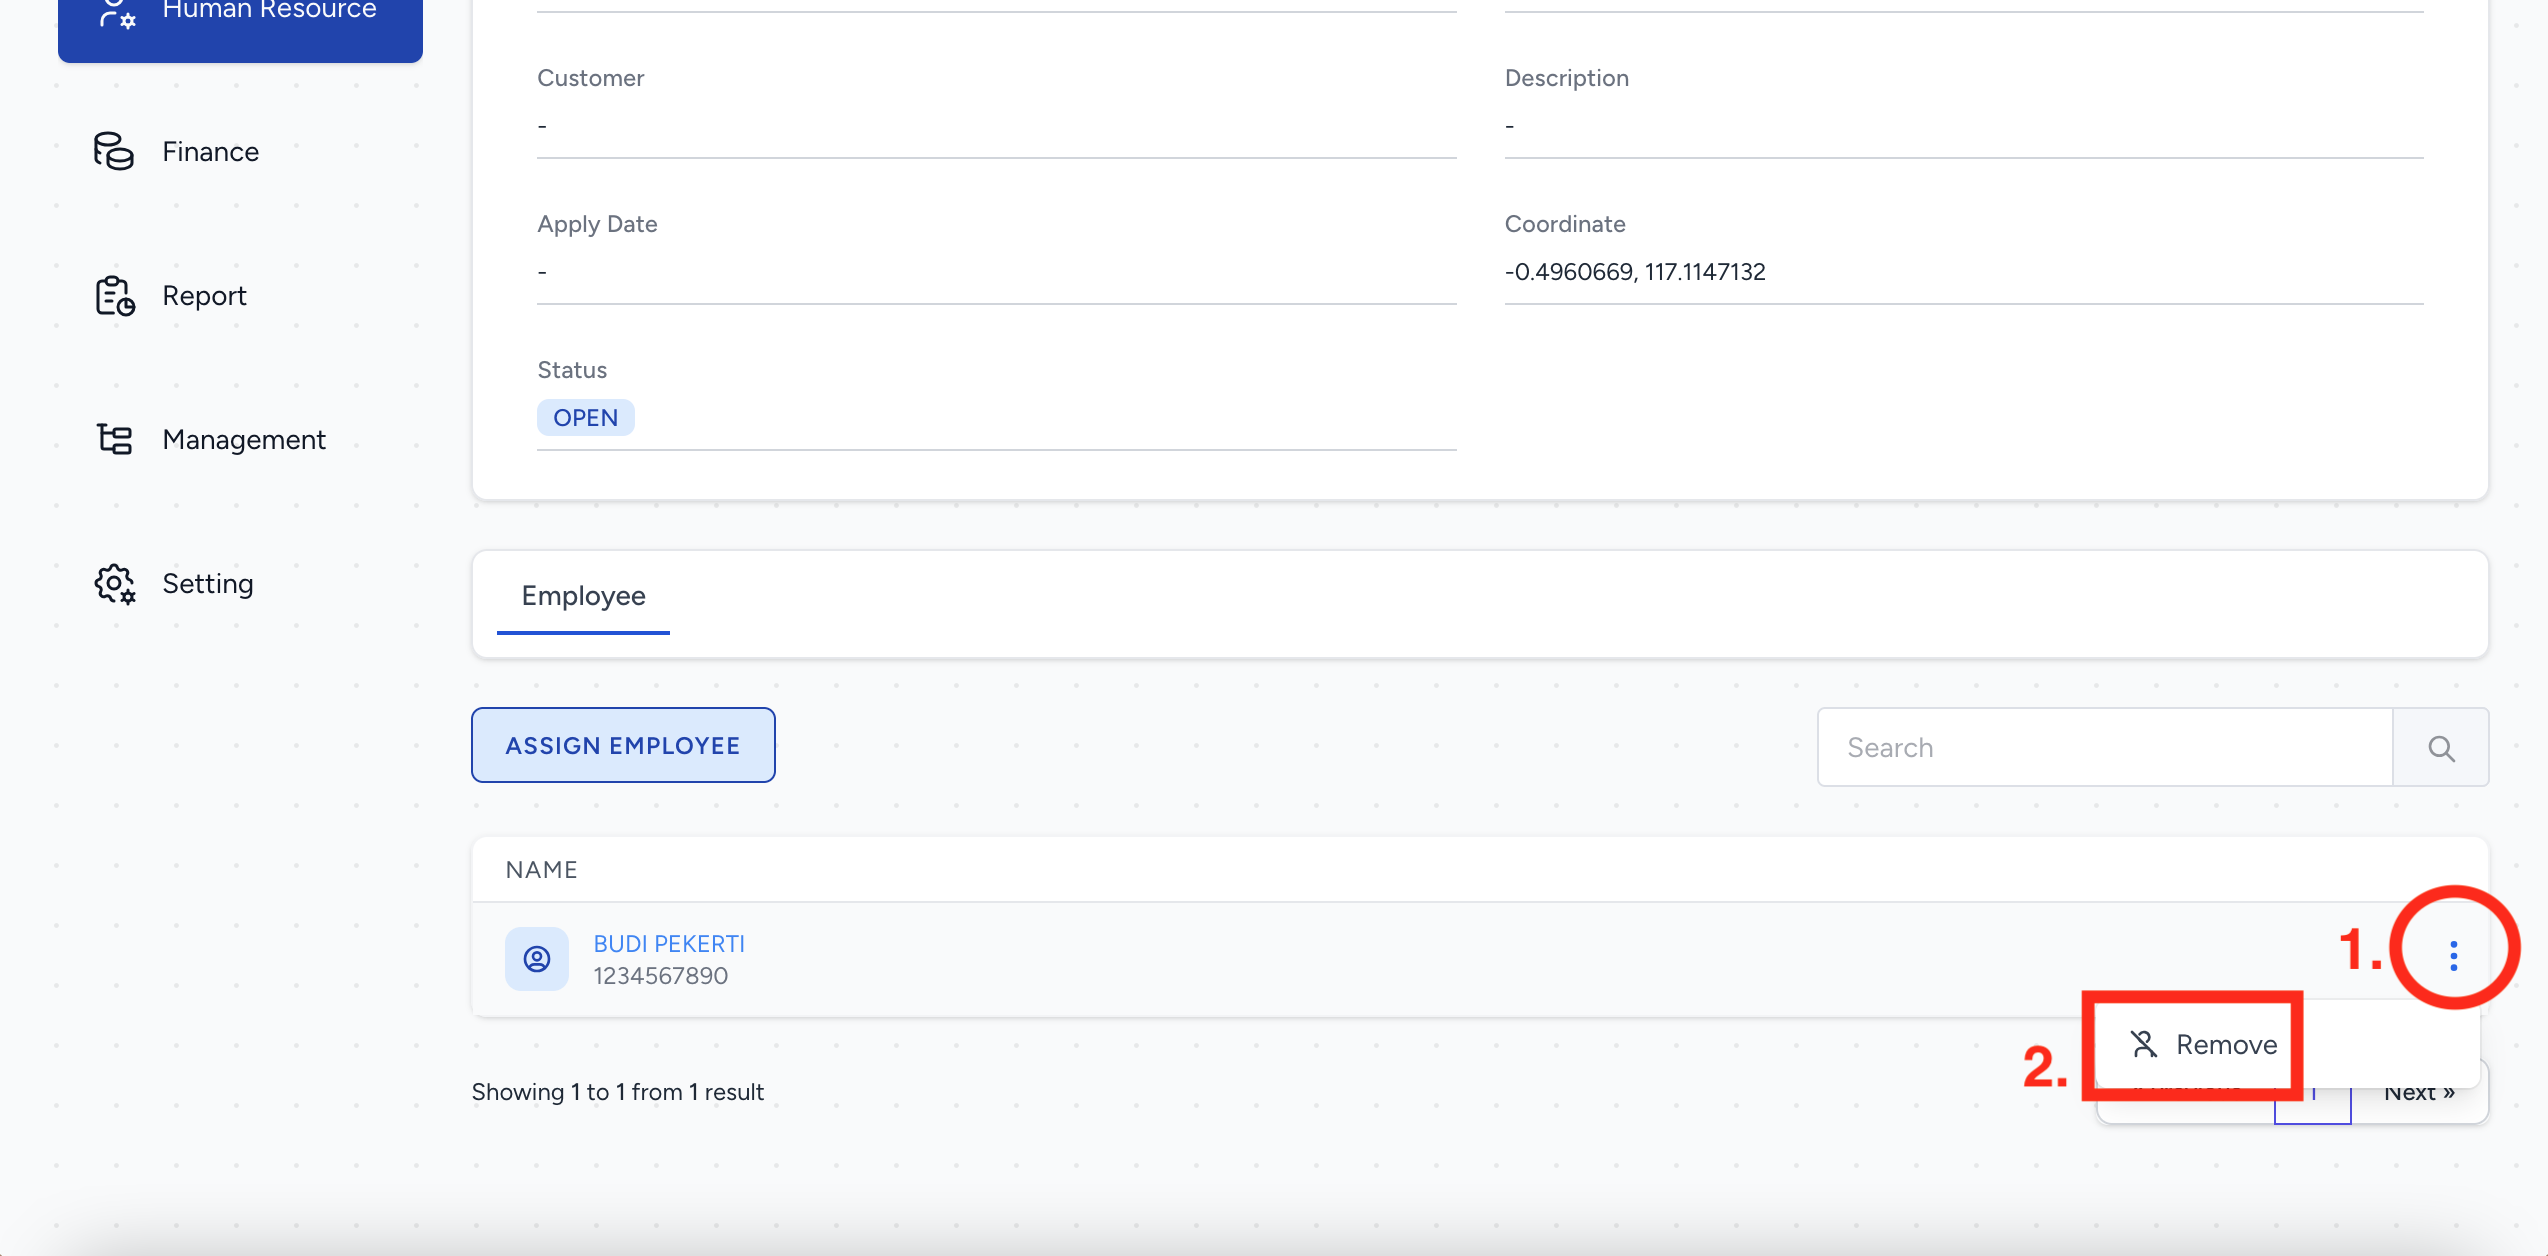The width and height of the screenshot is (2548, 1256).
Task: Click the Human Resource sidebar icon
Action: (x=116, y=14)
